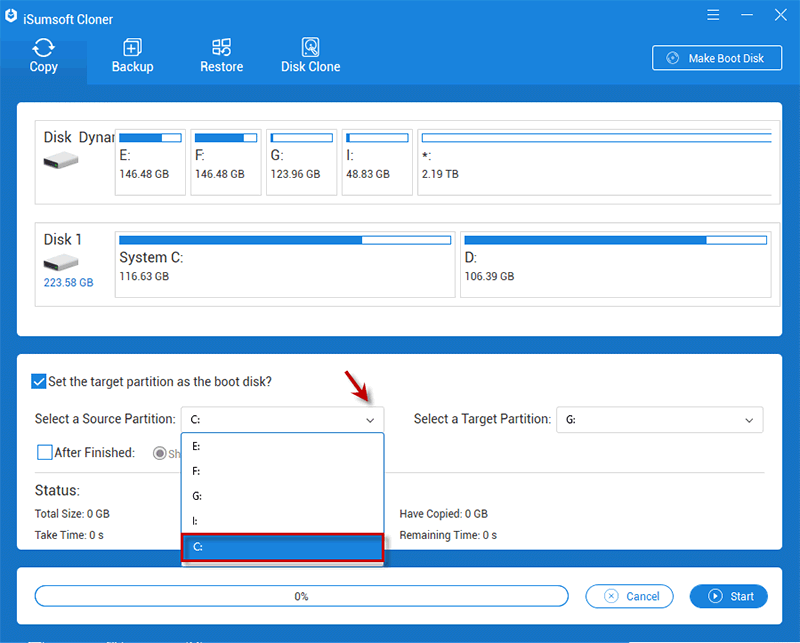Select the radio button beside After Finished
The width and height of the screenshot is (800, 643).
click(x=160, y=453)
